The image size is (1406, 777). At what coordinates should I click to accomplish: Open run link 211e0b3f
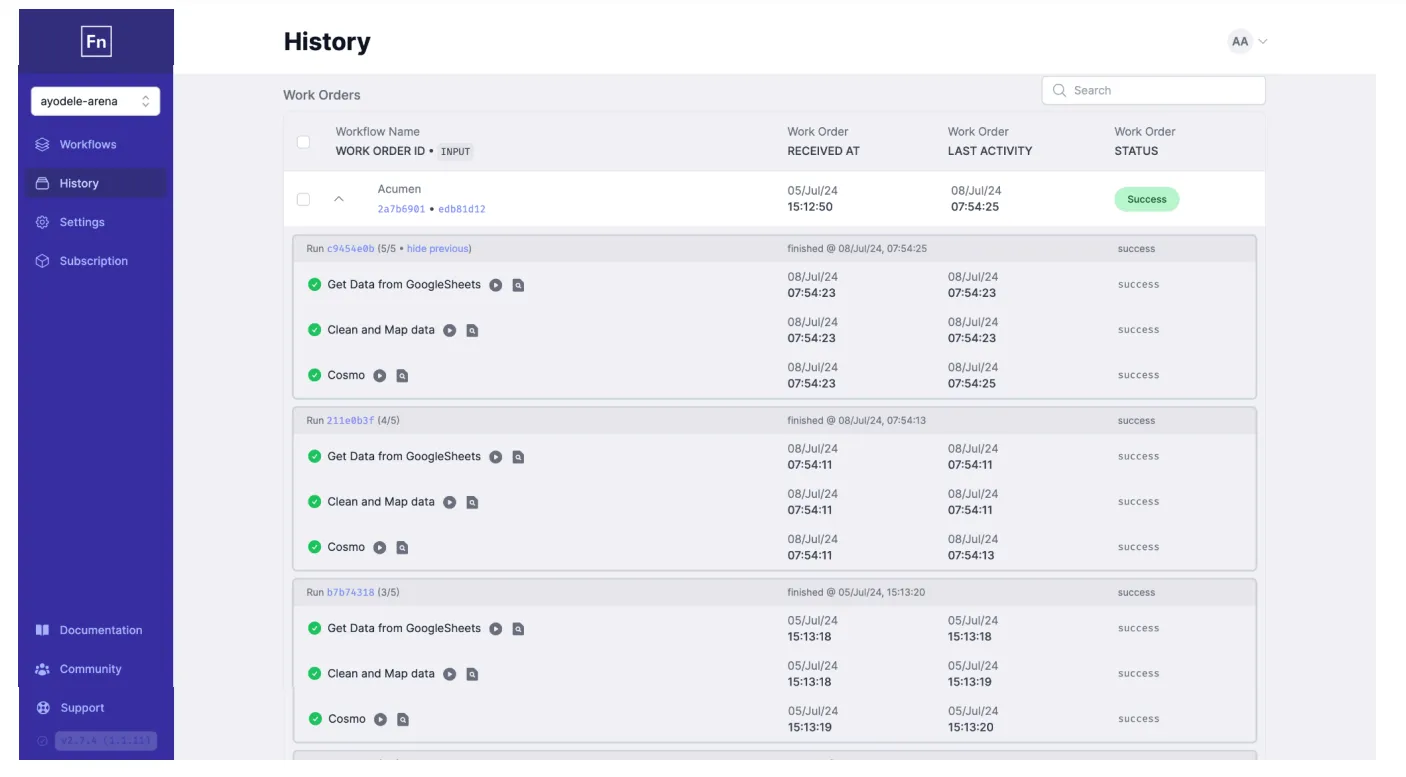pos(350,421)
